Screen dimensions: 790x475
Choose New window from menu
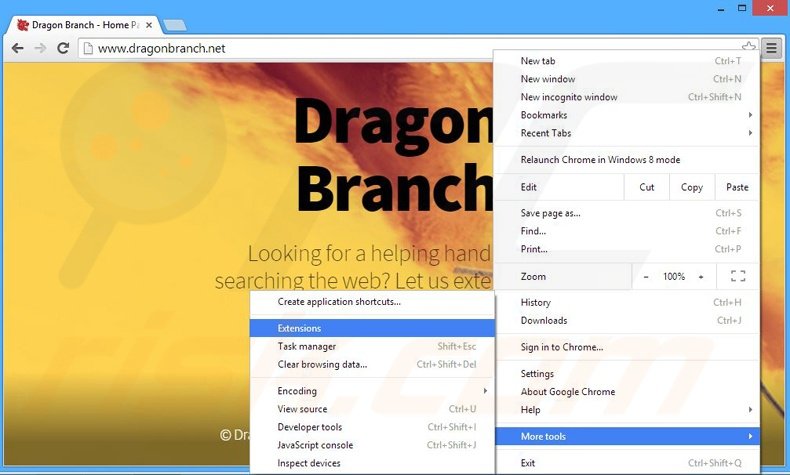[627, 79]
